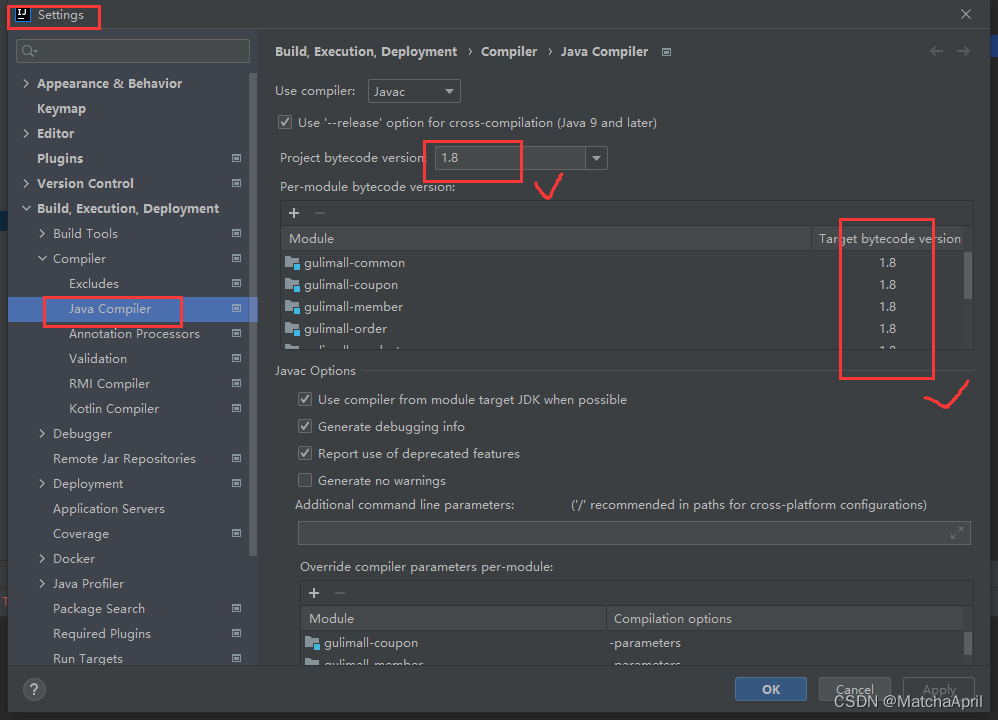Click the Project bytecode version 1.8 field

[510, 158]
